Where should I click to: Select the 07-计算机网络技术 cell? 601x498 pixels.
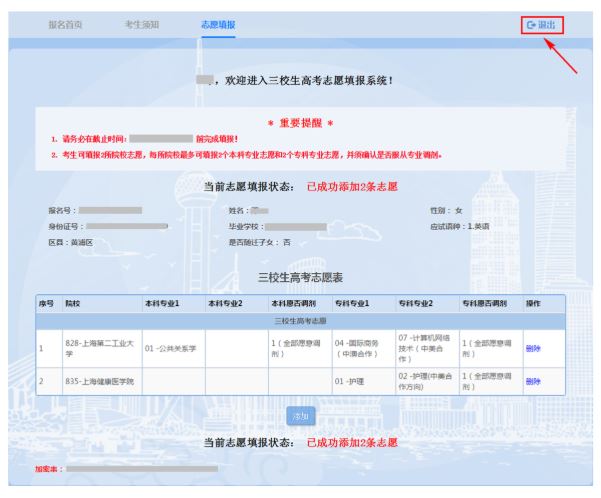click(425, 348)
